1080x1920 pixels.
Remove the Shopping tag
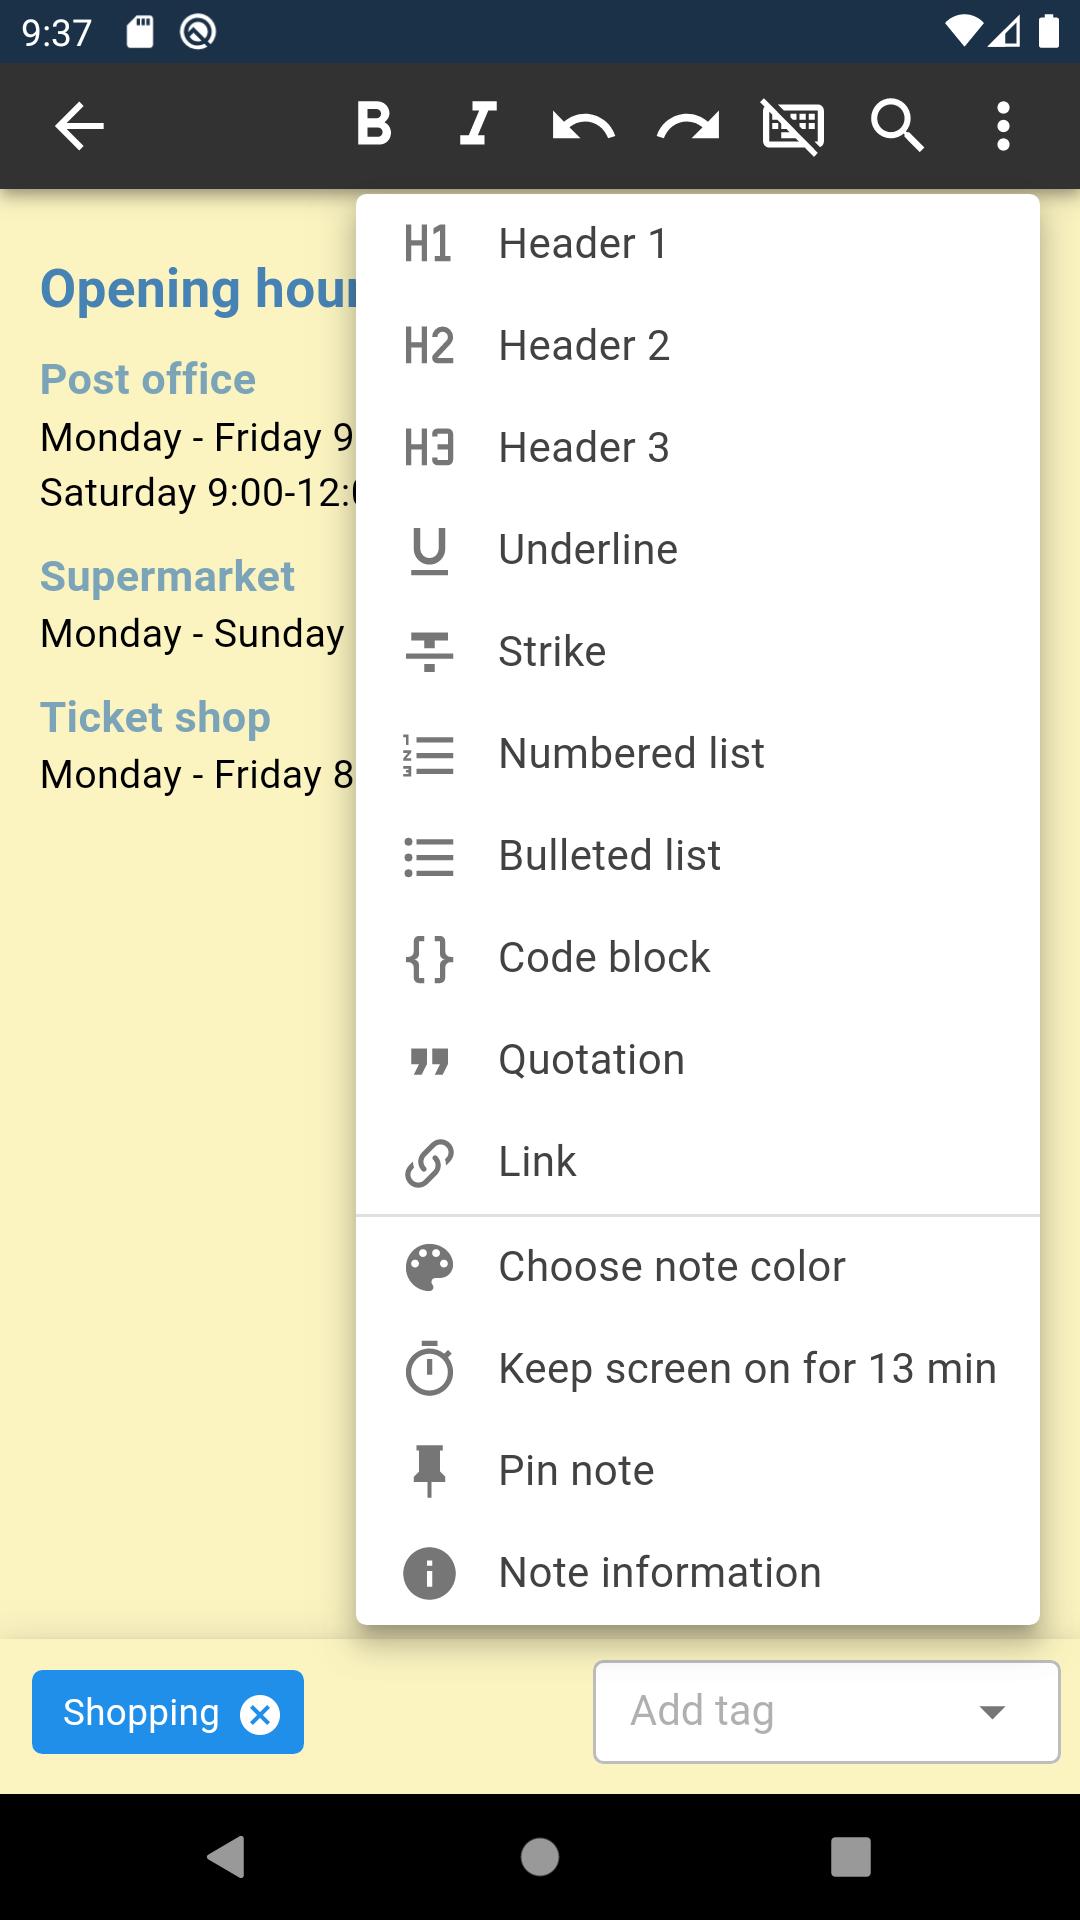pyautogui.click(x=260, y=1715)
